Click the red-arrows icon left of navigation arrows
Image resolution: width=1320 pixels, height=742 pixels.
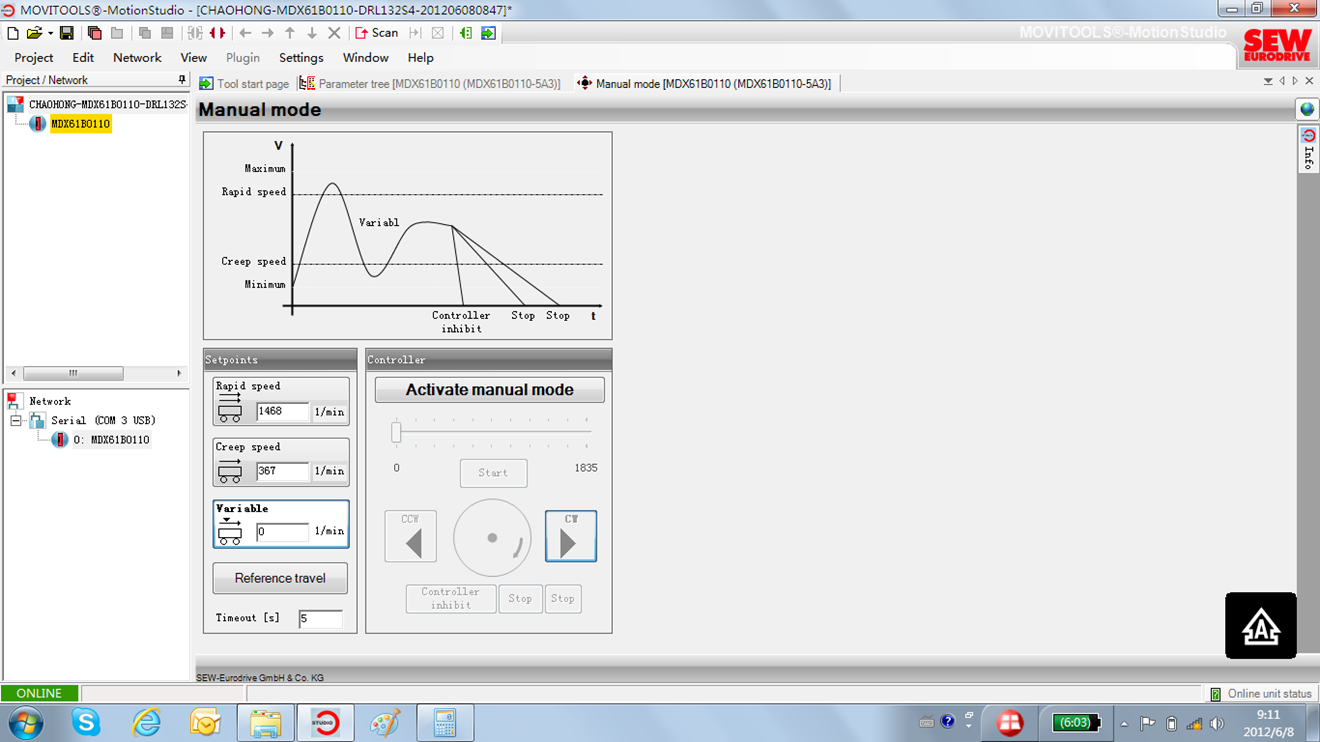click(217, 33)
